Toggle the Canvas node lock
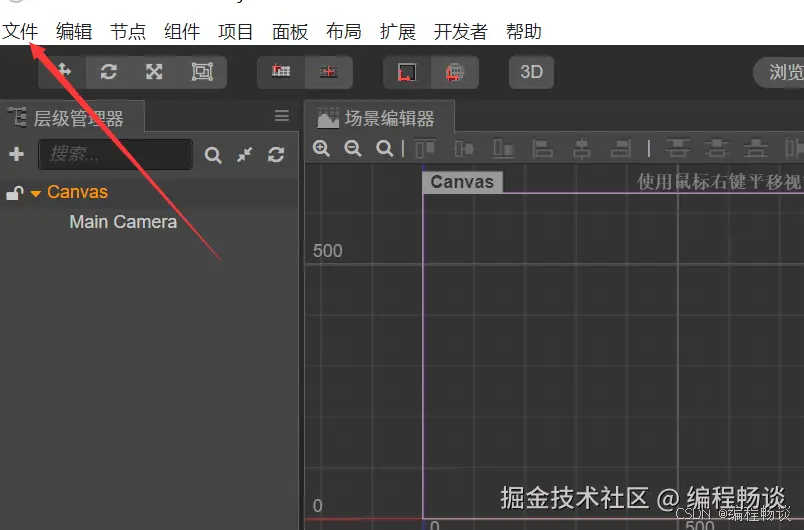 15,193
